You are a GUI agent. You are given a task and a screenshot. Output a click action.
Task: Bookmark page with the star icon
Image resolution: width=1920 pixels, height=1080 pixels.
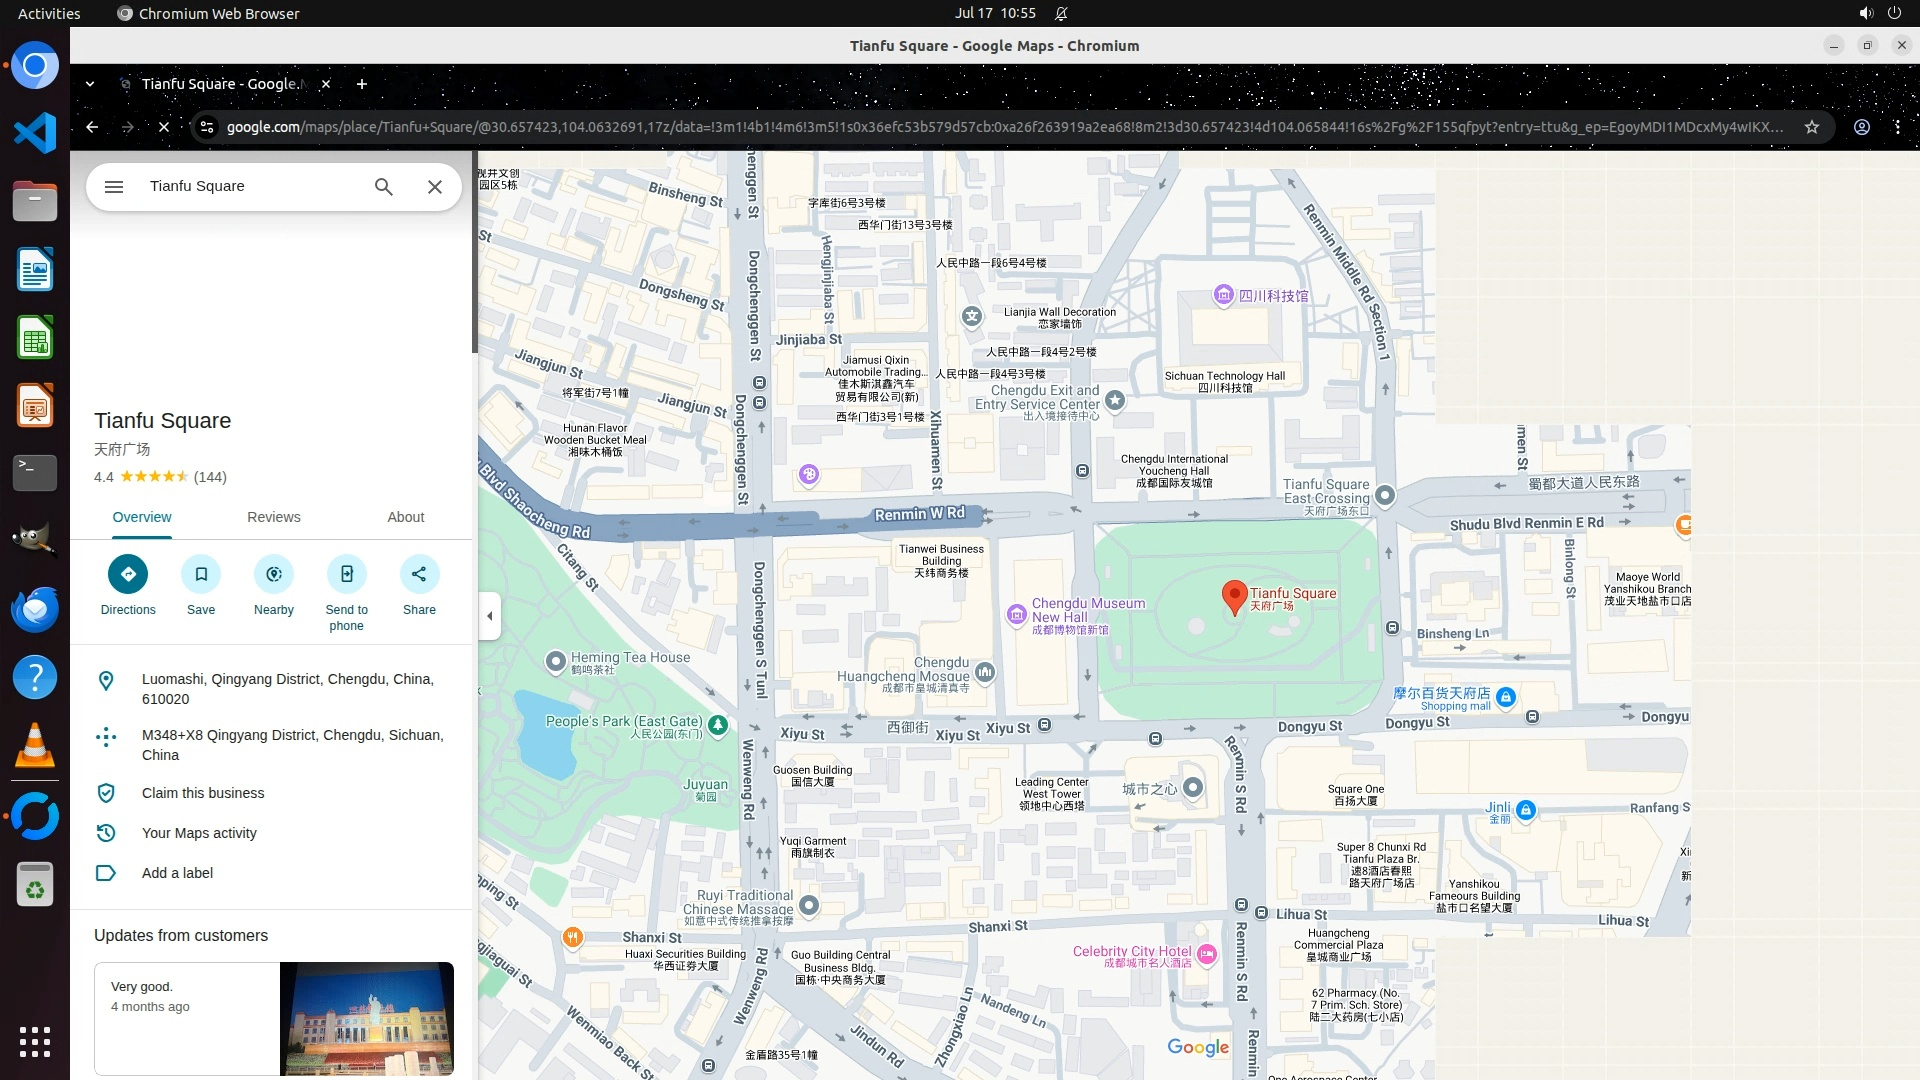coord(1812,127)
